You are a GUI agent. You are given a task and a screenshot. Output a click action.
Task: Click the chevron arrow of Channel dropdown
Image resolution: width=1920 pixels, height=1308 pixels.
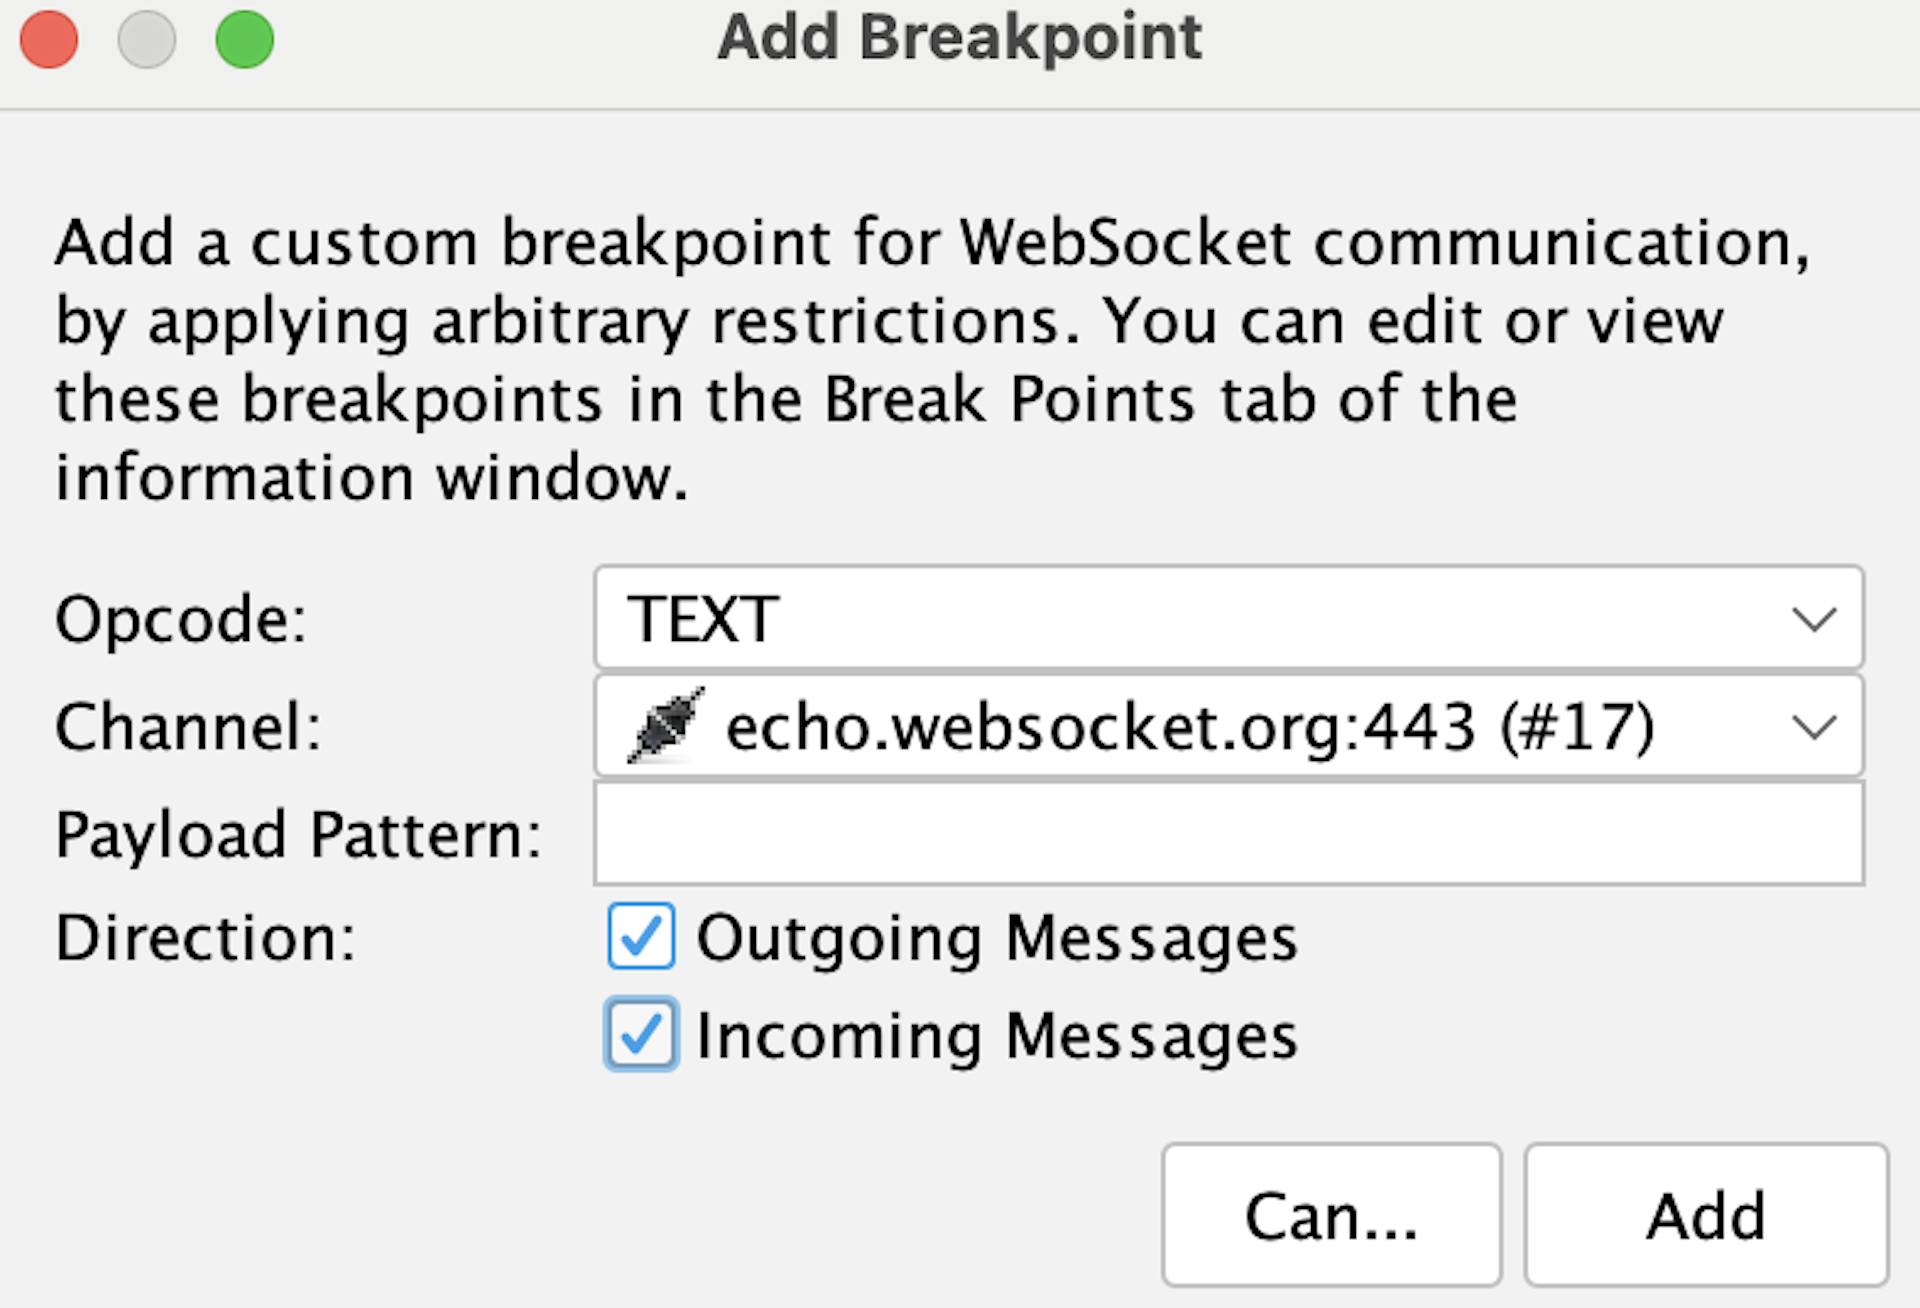point(1814,727)
